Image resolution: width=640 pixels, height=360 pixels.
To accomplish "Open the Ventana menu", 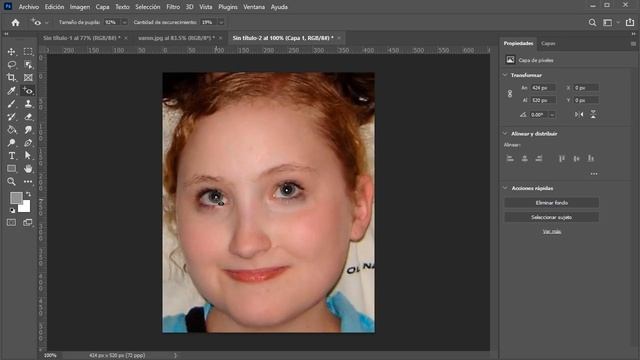I will click(254, 7).
